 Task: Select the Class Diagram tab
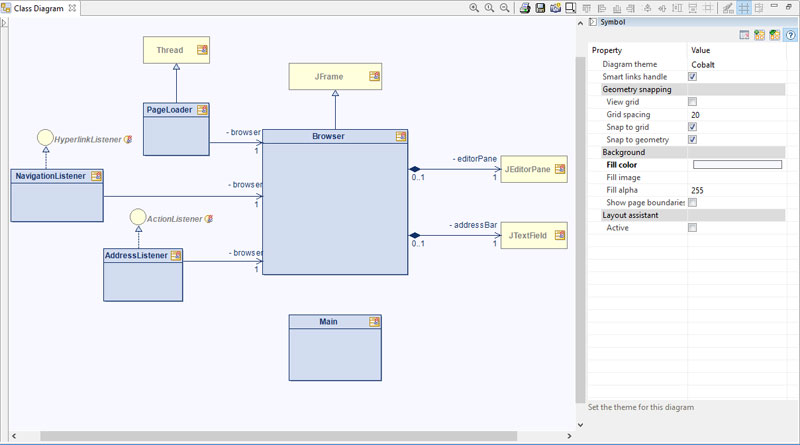point(39,8)
